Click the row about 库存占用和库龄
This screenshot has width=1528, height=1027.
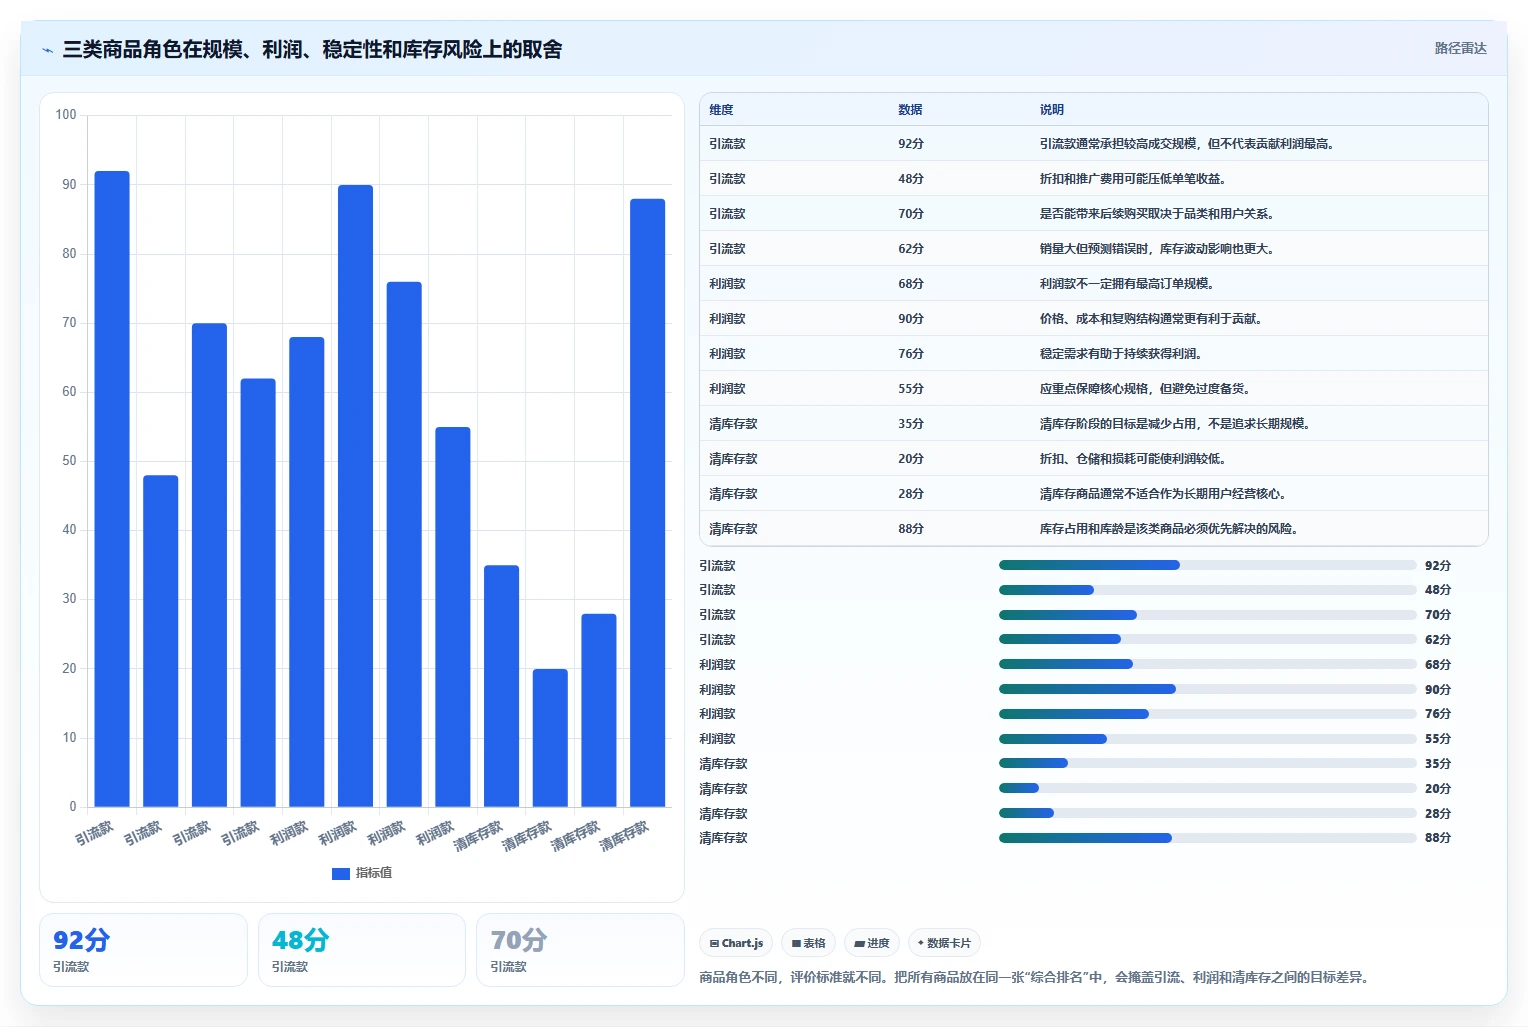pyautogui.click(x=1094, y=529)
